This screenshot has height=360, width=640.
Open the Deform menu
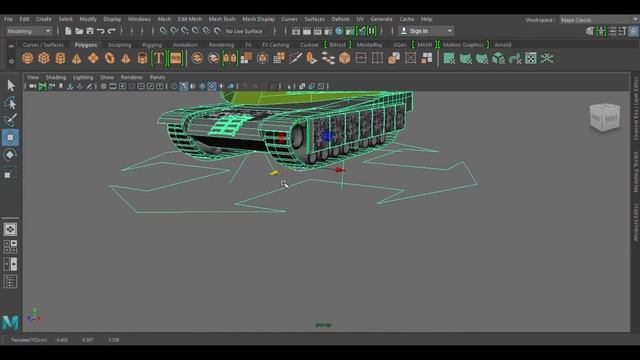tap(340, 19)
